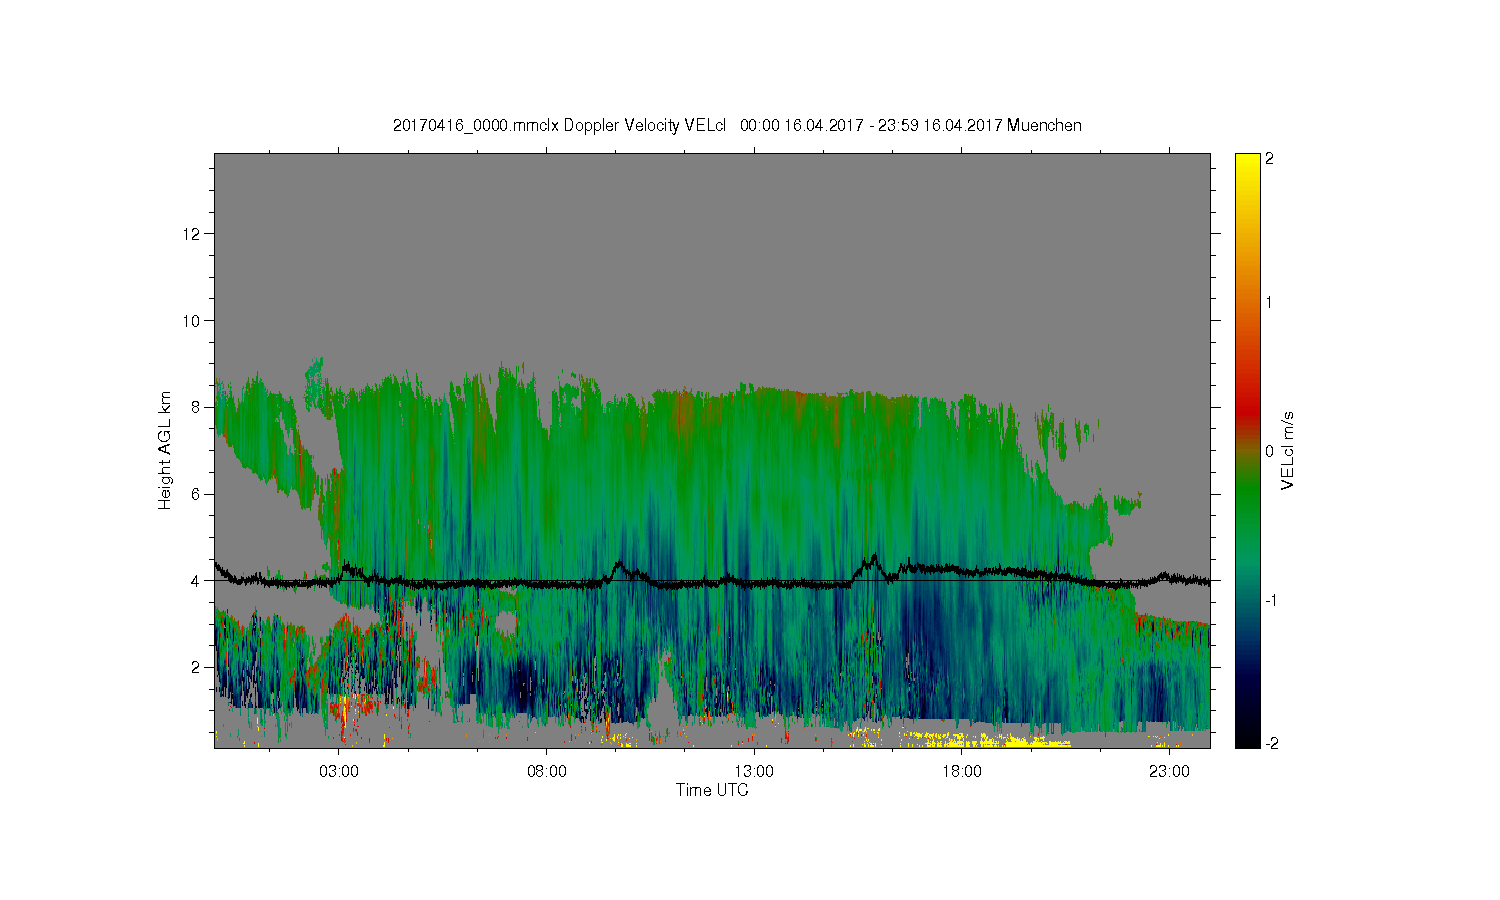Screen dimensions: 1500x900
Task: Click the Time UTC axis title
Action: [712, 790]
